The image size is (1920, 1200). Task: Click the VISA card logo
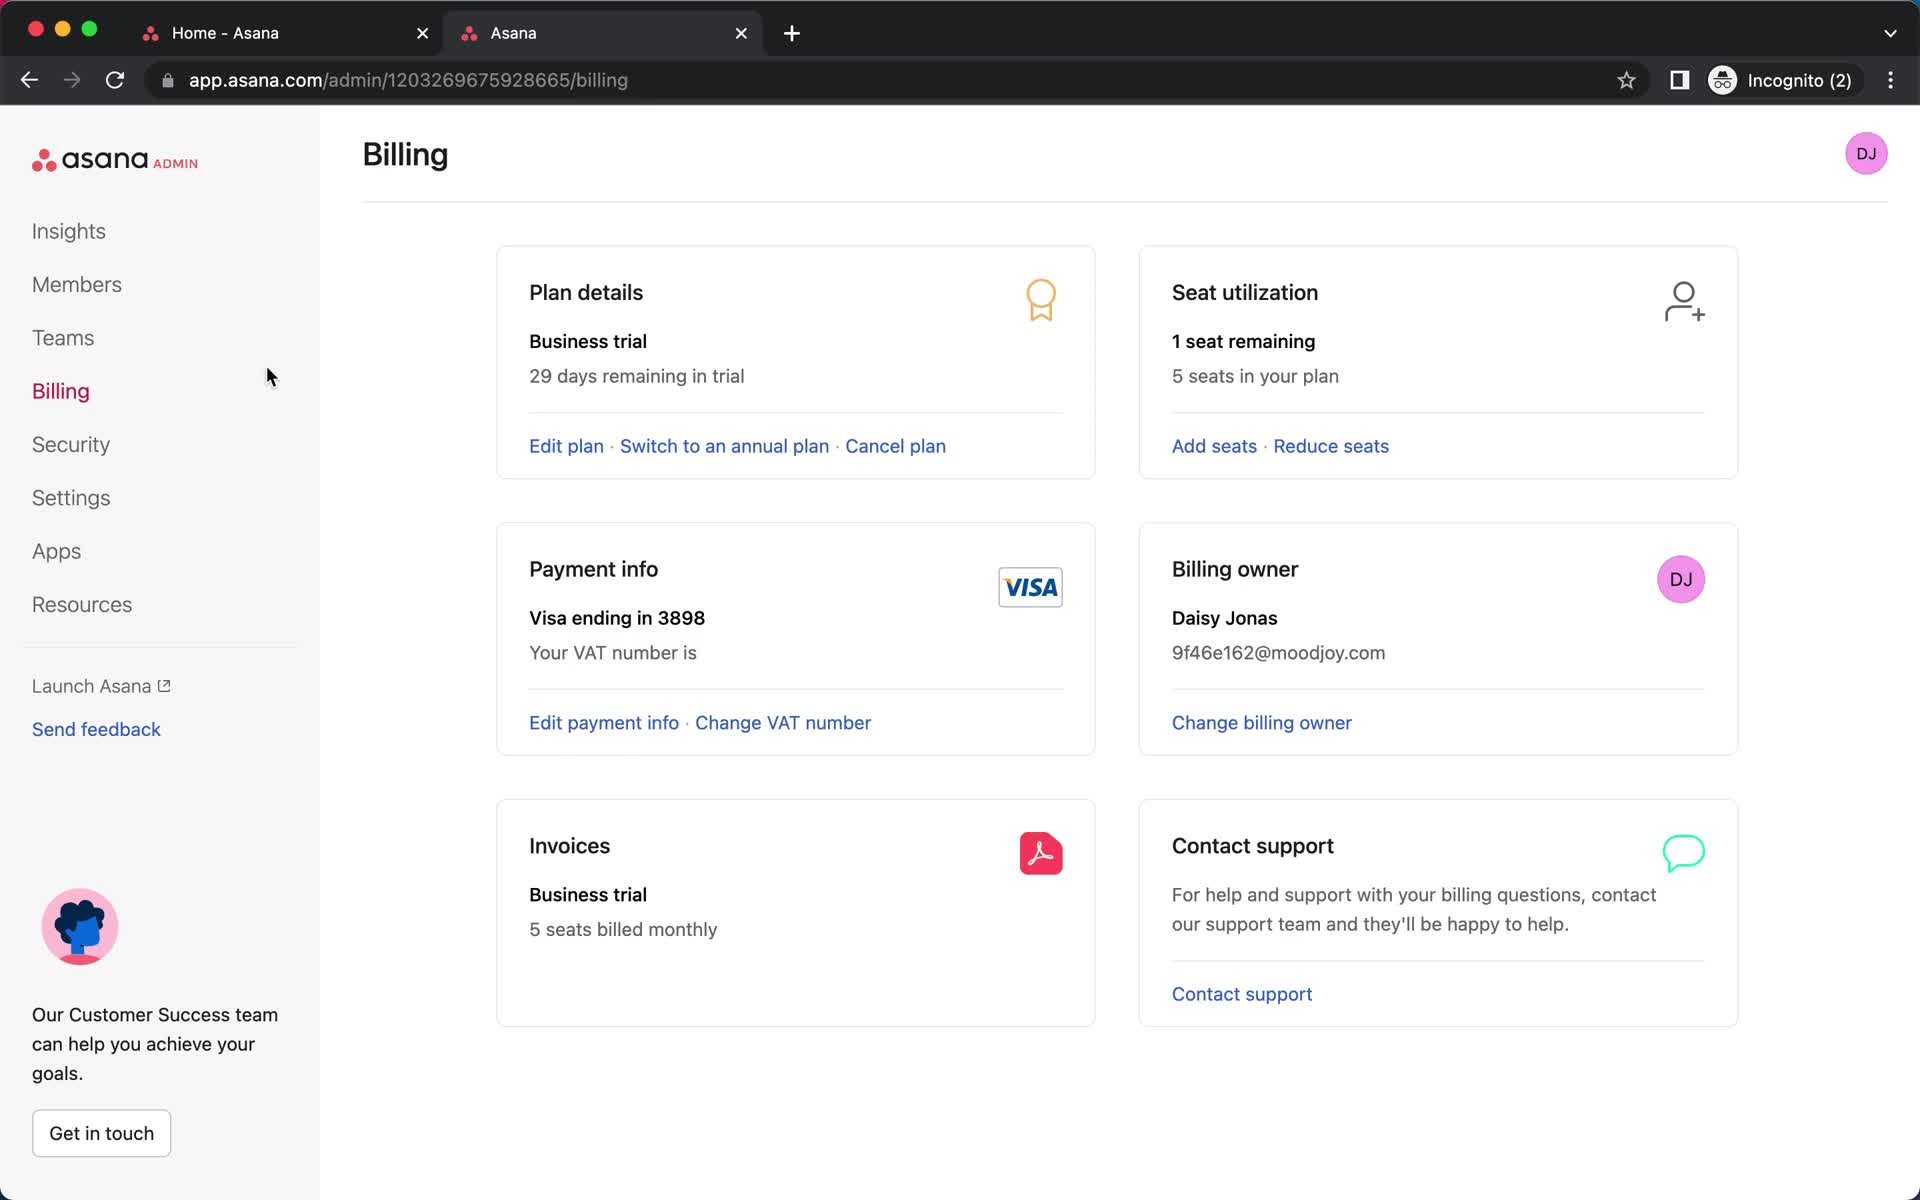(1030, 587)
